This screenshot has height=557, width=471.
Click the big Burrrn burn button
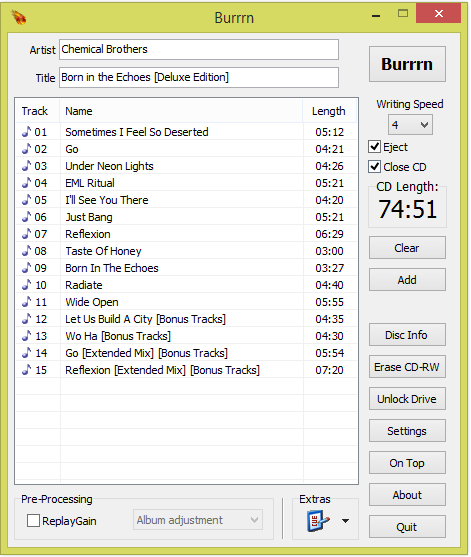pos(407,64)
